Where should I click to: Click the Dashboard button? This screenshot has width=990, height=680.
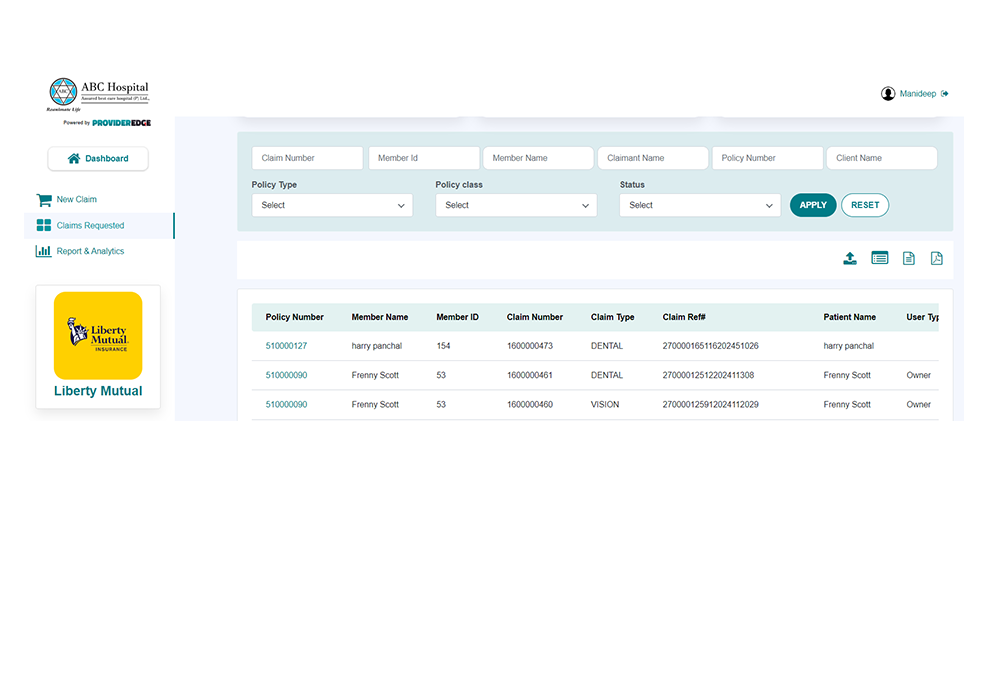(98, 159)
